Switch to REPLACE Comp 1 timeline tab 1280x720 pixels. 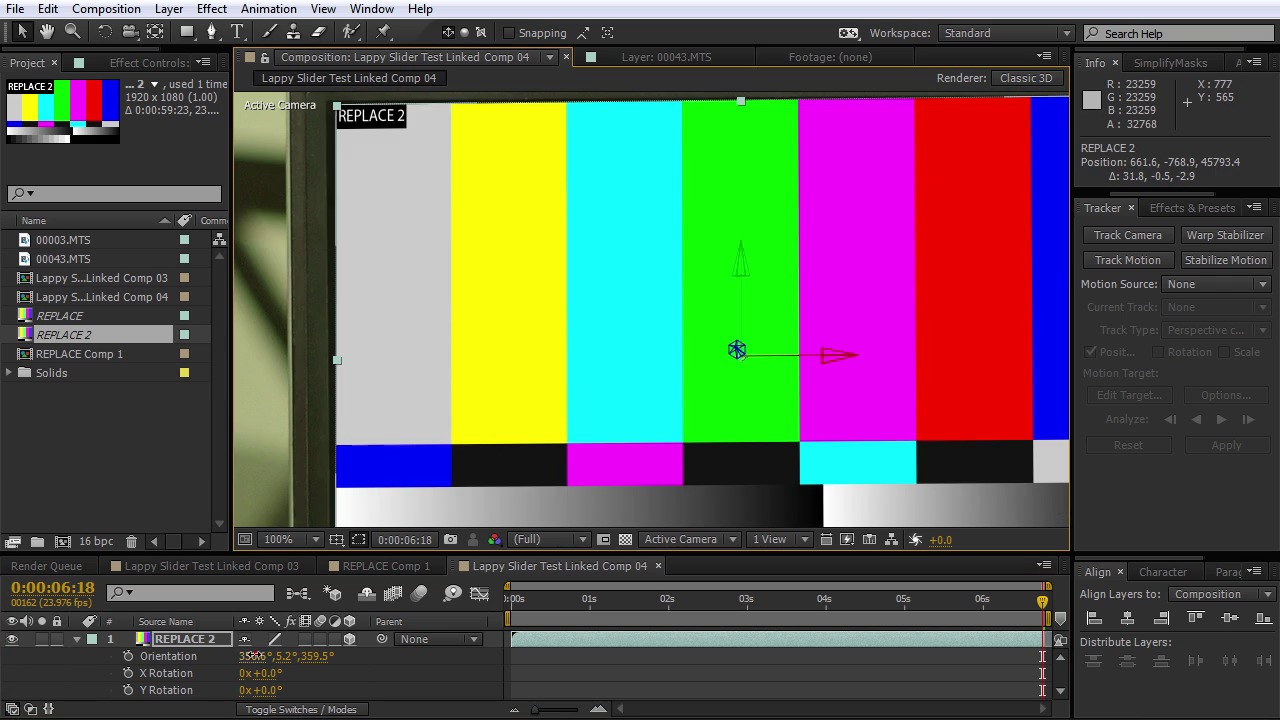tap(386, 566)
